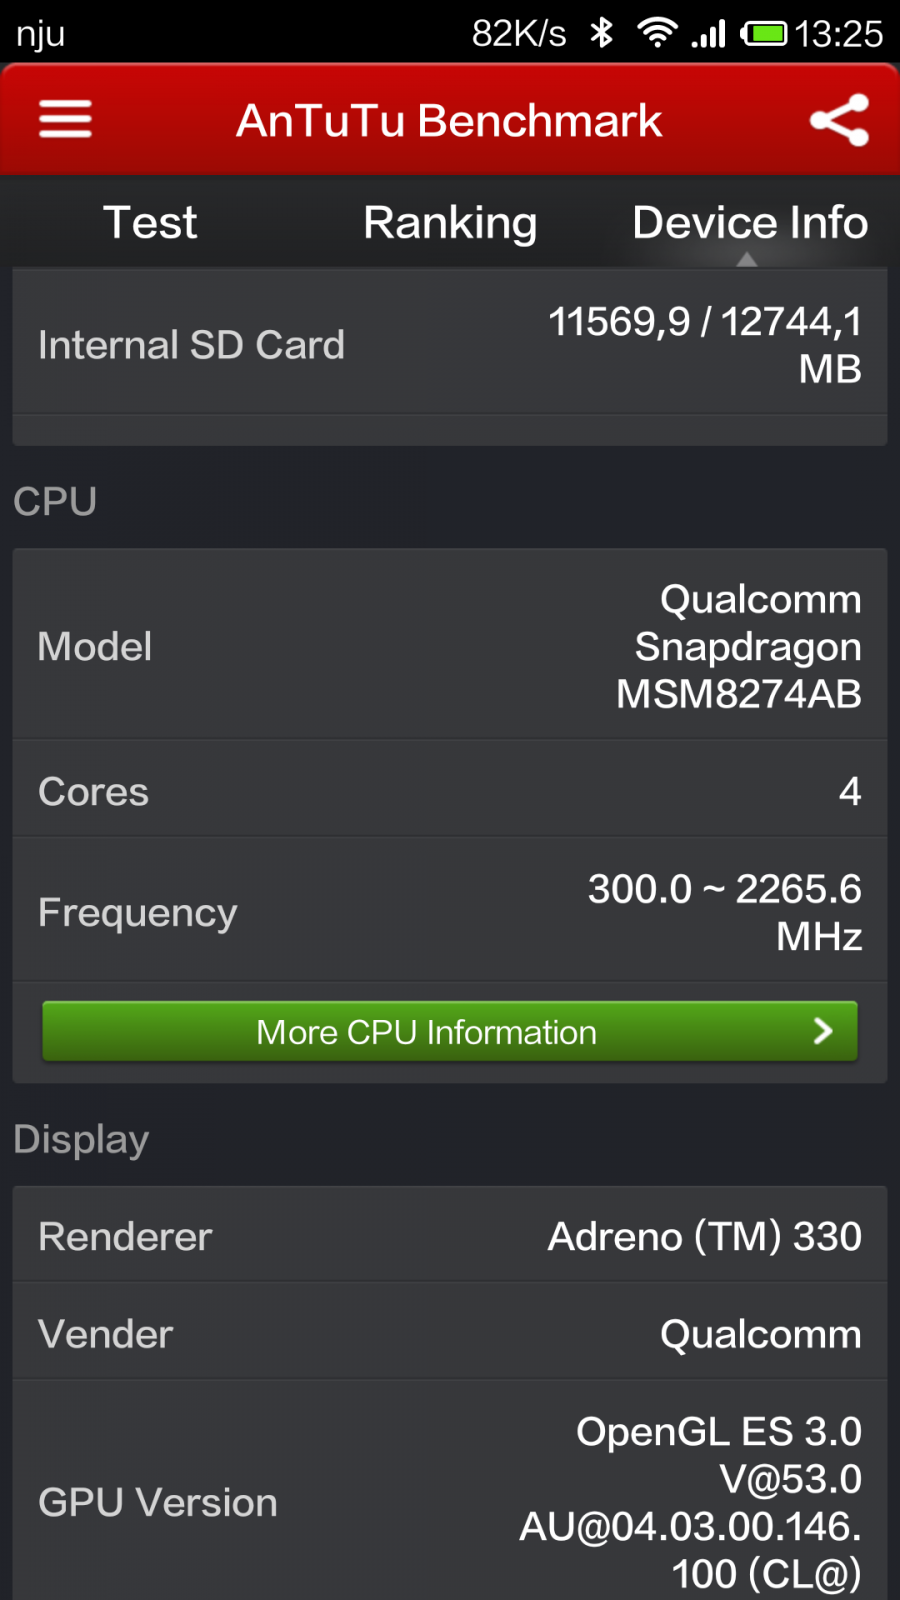This screenshot has width=900, height=1600.
Task: Switch to the Test tab
Action: click(x=150, y=222)
